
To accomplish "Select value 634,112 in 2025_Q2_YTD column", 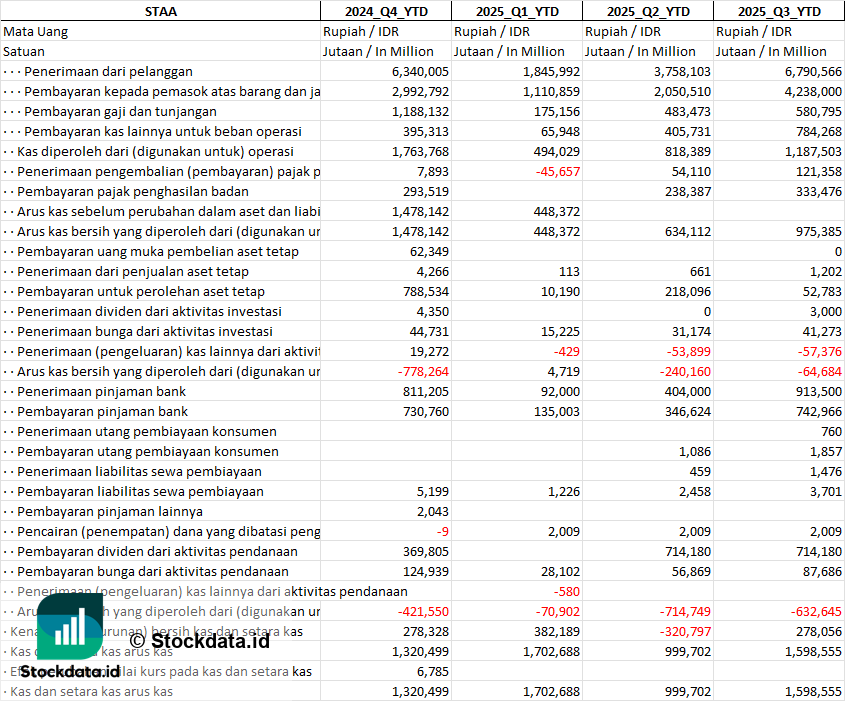I will [688, 232].
